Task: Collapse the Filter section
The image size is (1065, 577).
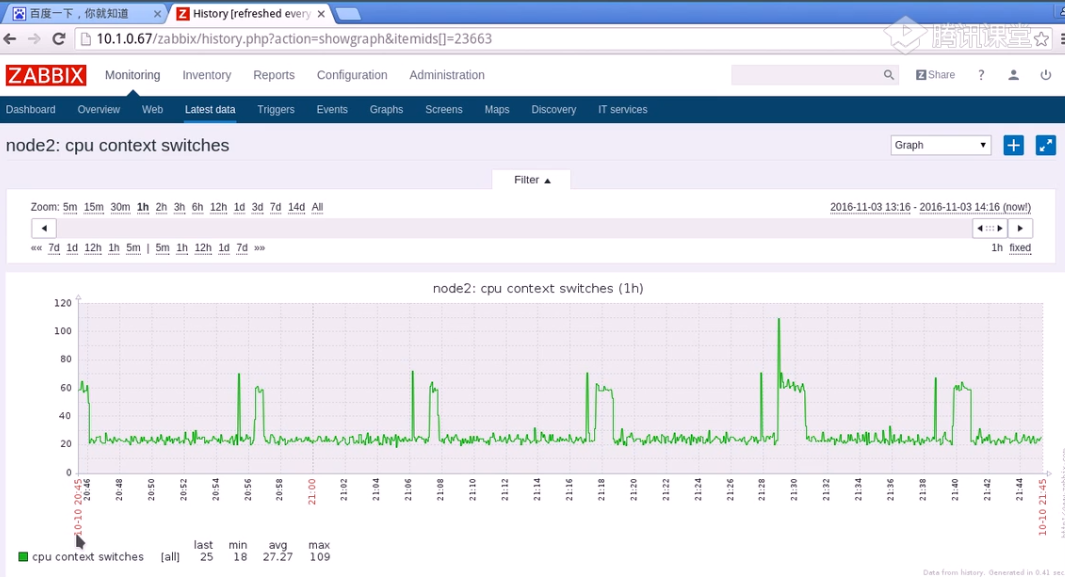Action: [532, 180]
